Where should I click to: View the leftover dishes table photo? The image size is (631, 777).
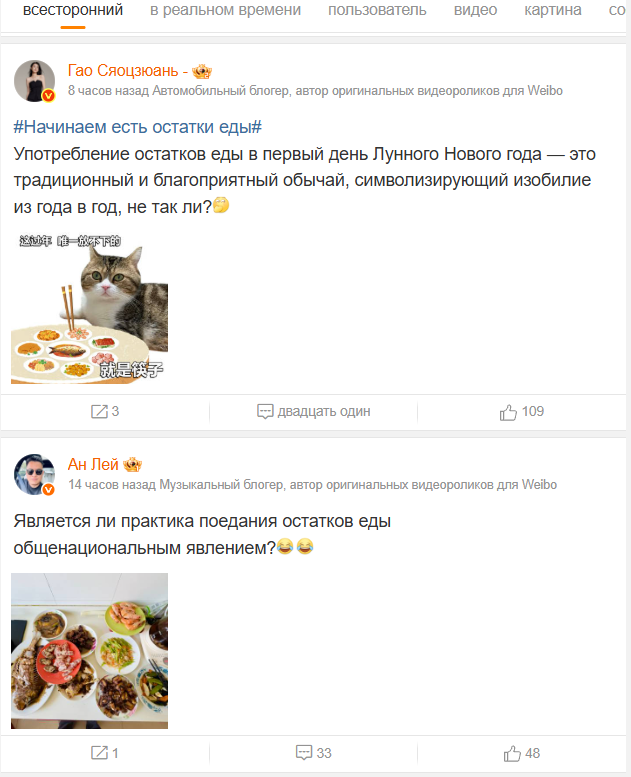(90, 651)
